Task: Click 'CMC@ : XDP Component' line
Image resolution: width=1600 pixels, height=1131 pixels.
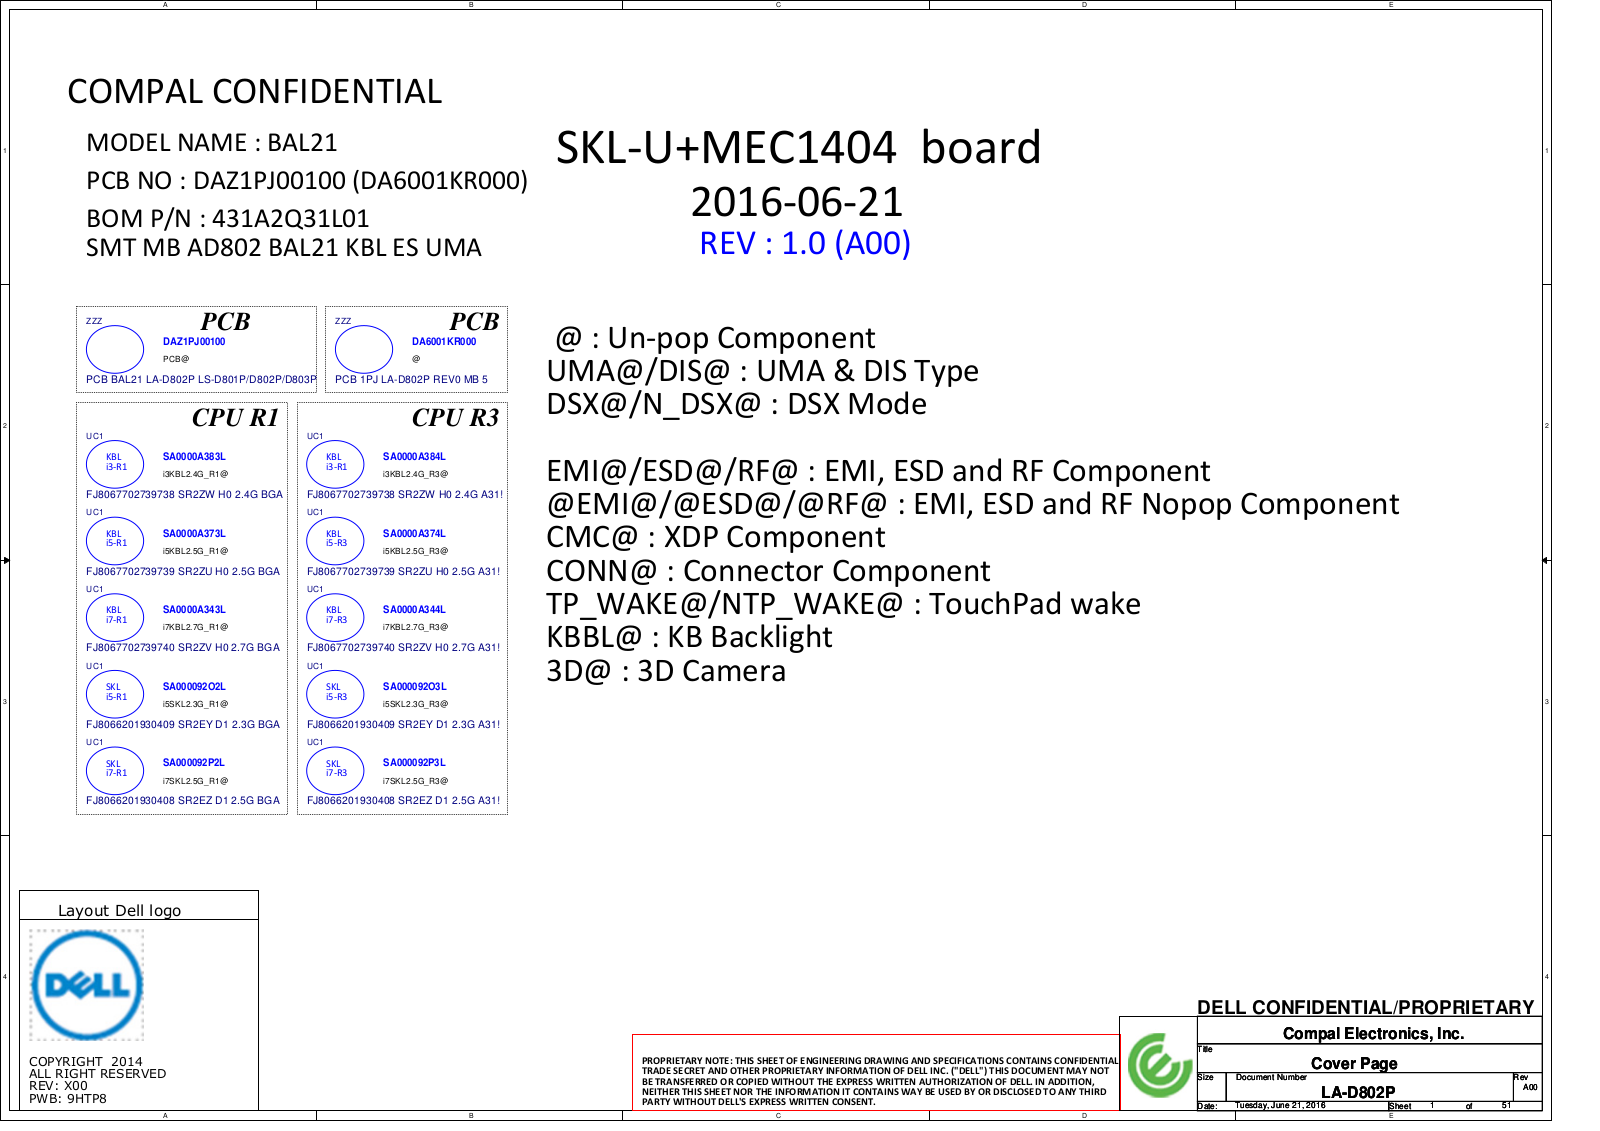Action: click(x=715, y=537)
